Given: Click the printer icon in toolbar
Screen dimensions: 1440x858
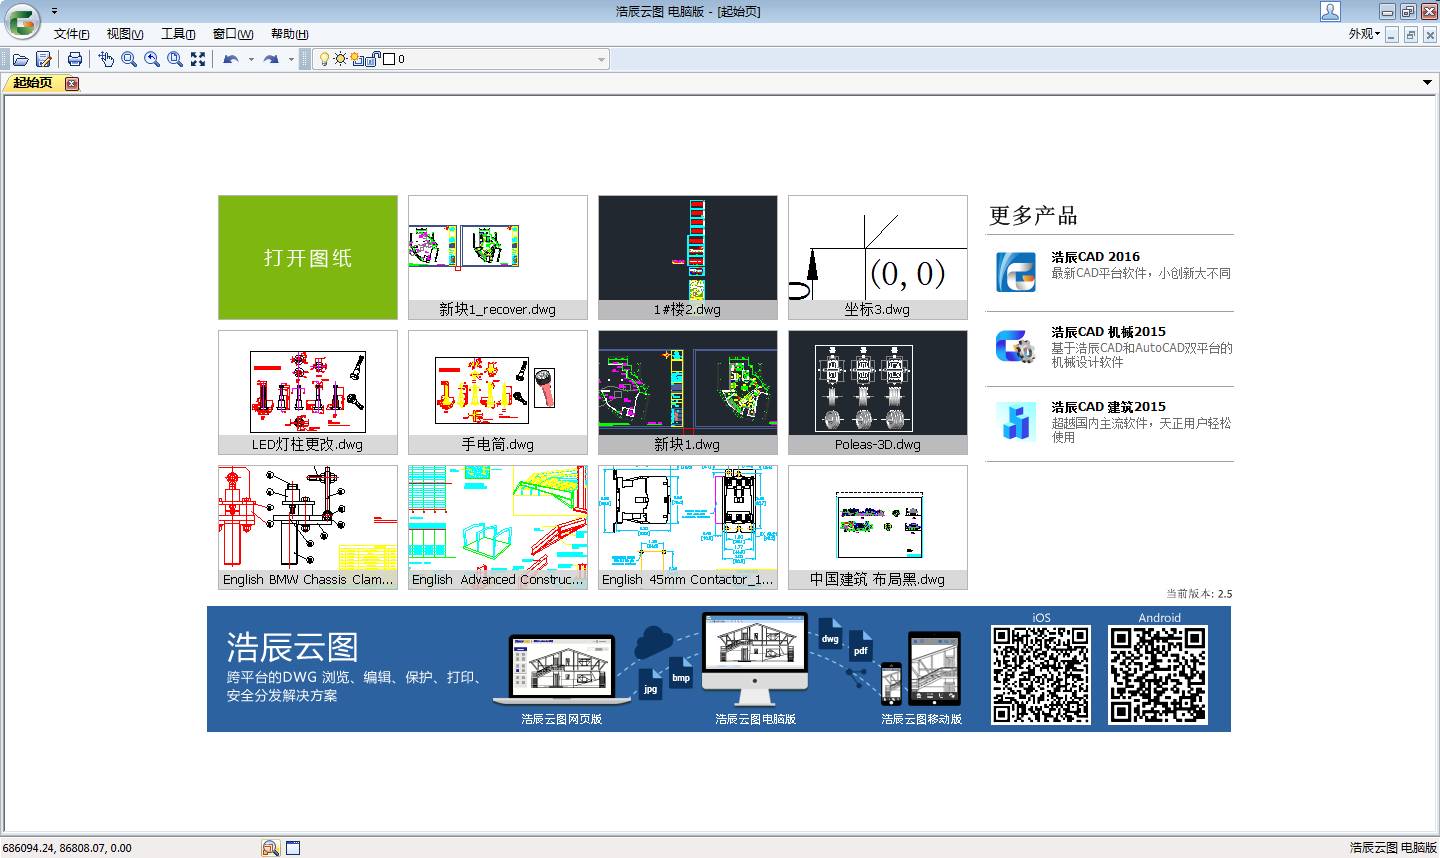Looking at the screenshot, I should pos(75,59).
